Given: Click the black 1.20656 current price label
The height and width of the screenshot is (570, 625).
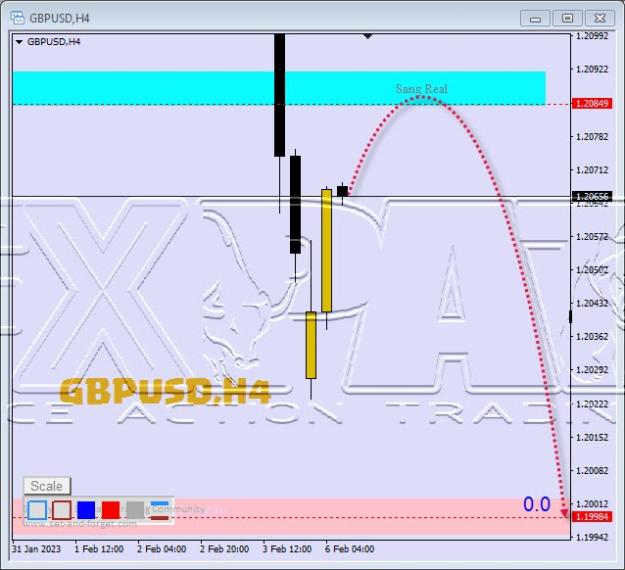Looking at the screenshot, I should point(592,197).
